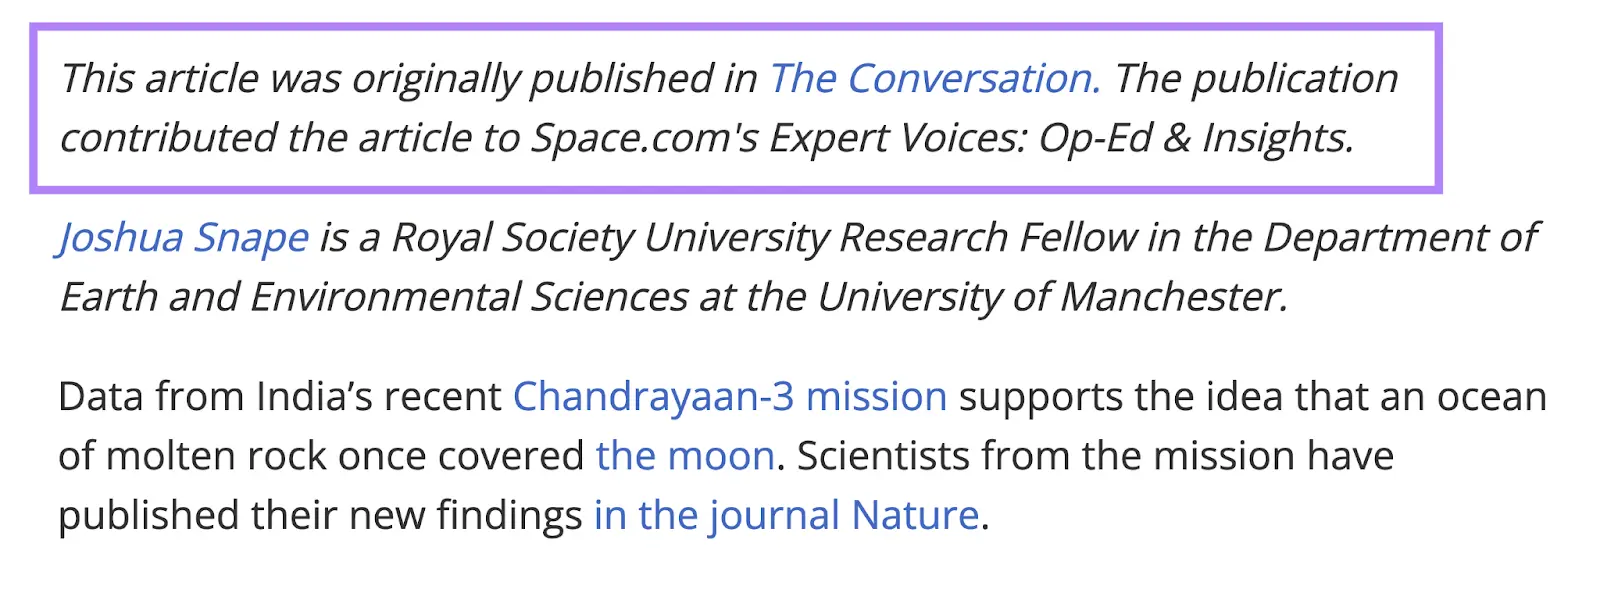The width and height of the screenshot is (1600, 593).
Task: Click the words "This article was originally published"
Action: (x=290, y=79)
